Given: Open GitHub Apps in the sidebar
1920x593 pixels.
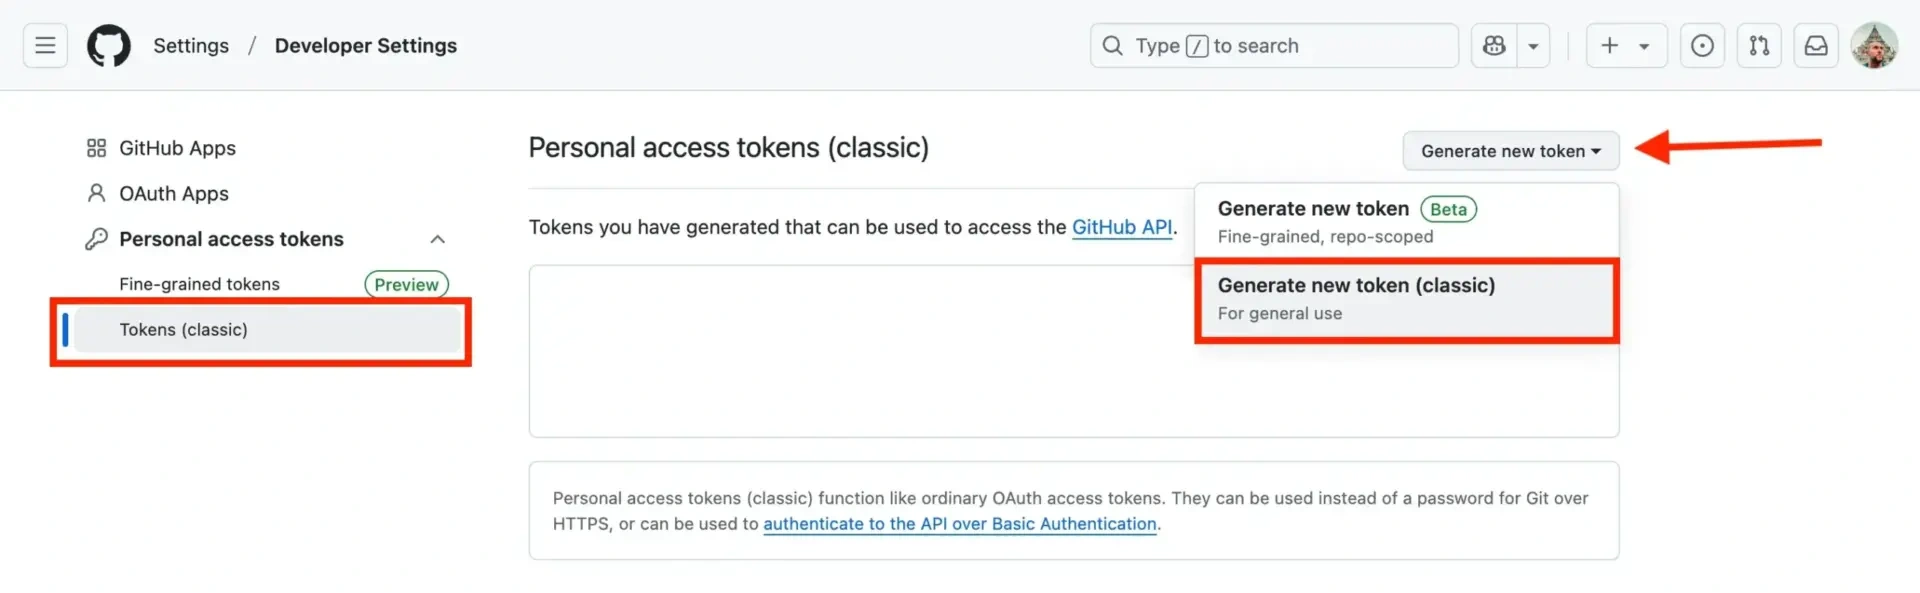Looking at the screenshot, I should [177, 148].
